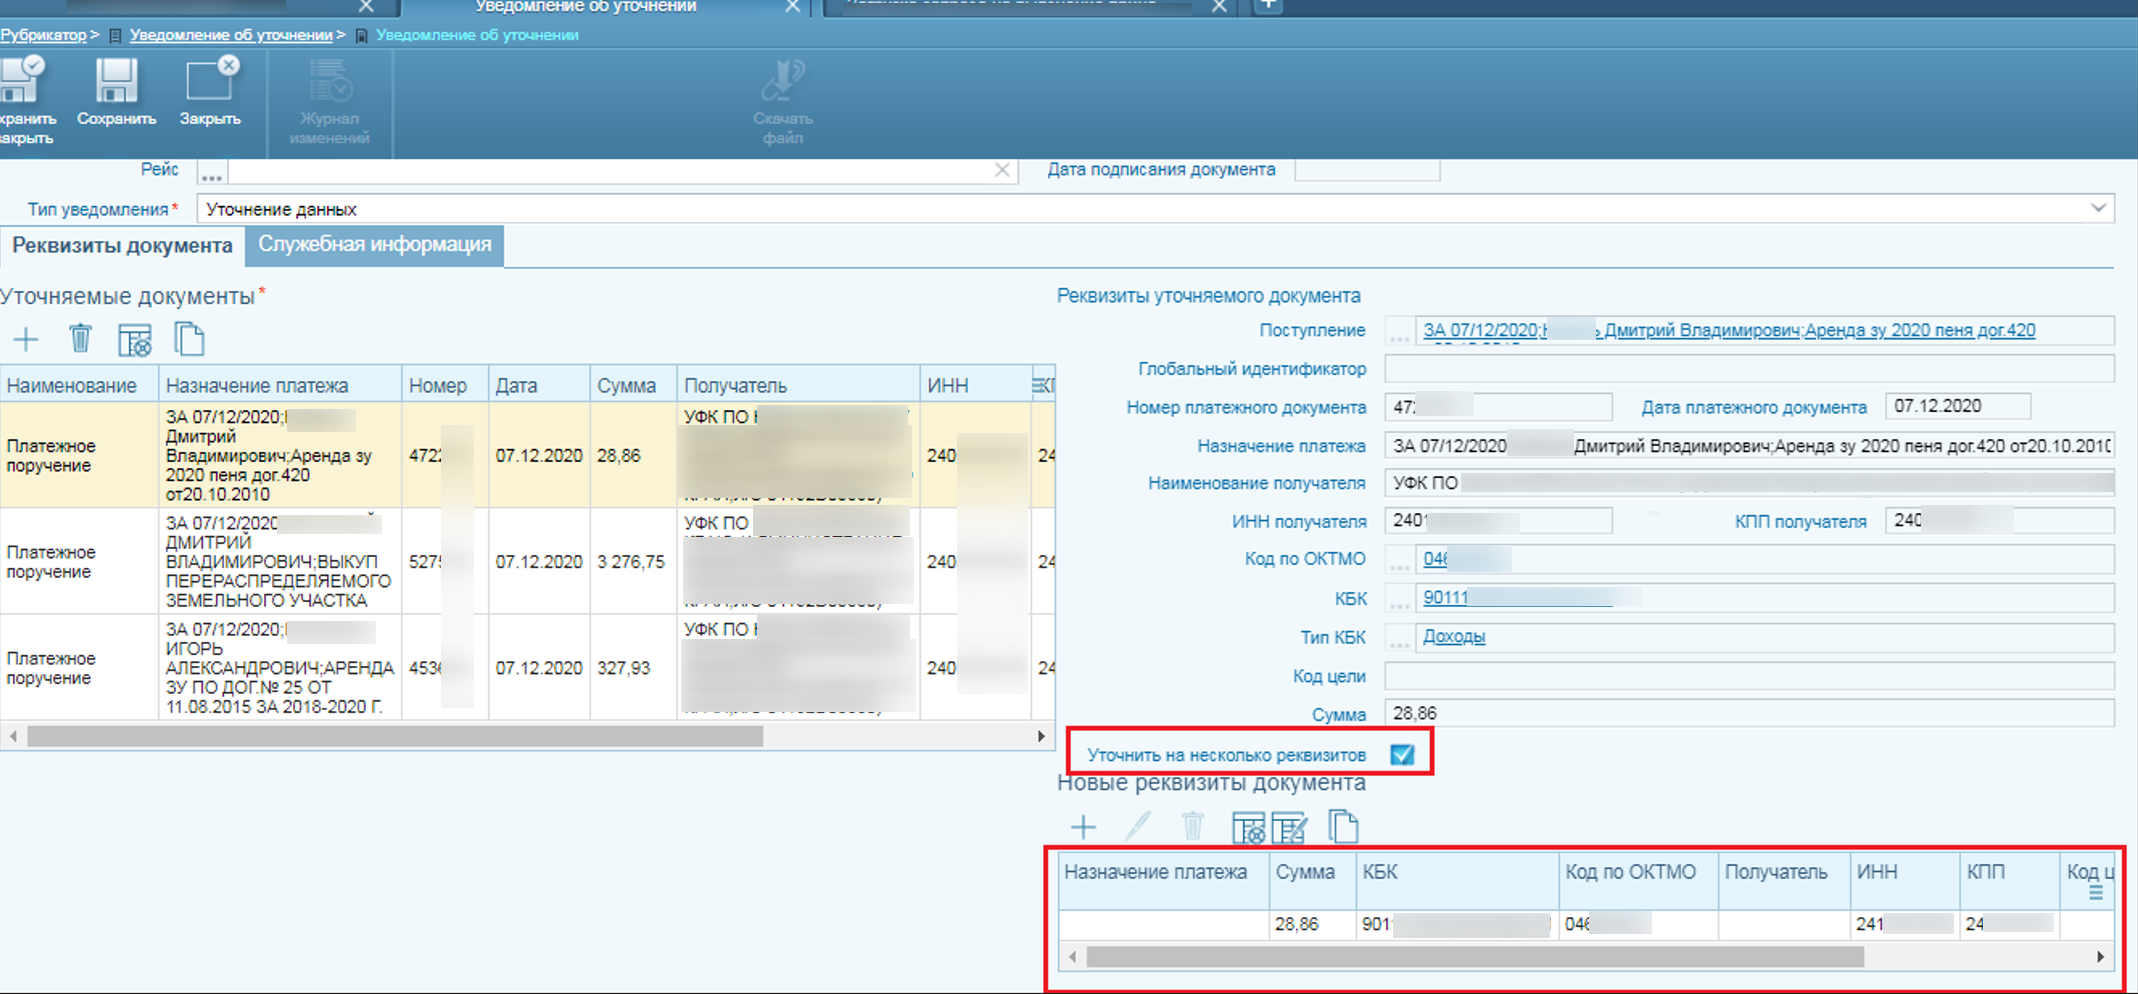This screenshot has width=2138, height=994.
Task: Open the Рейс lookup ellipsis button
Action: click(x=211, y=172)
